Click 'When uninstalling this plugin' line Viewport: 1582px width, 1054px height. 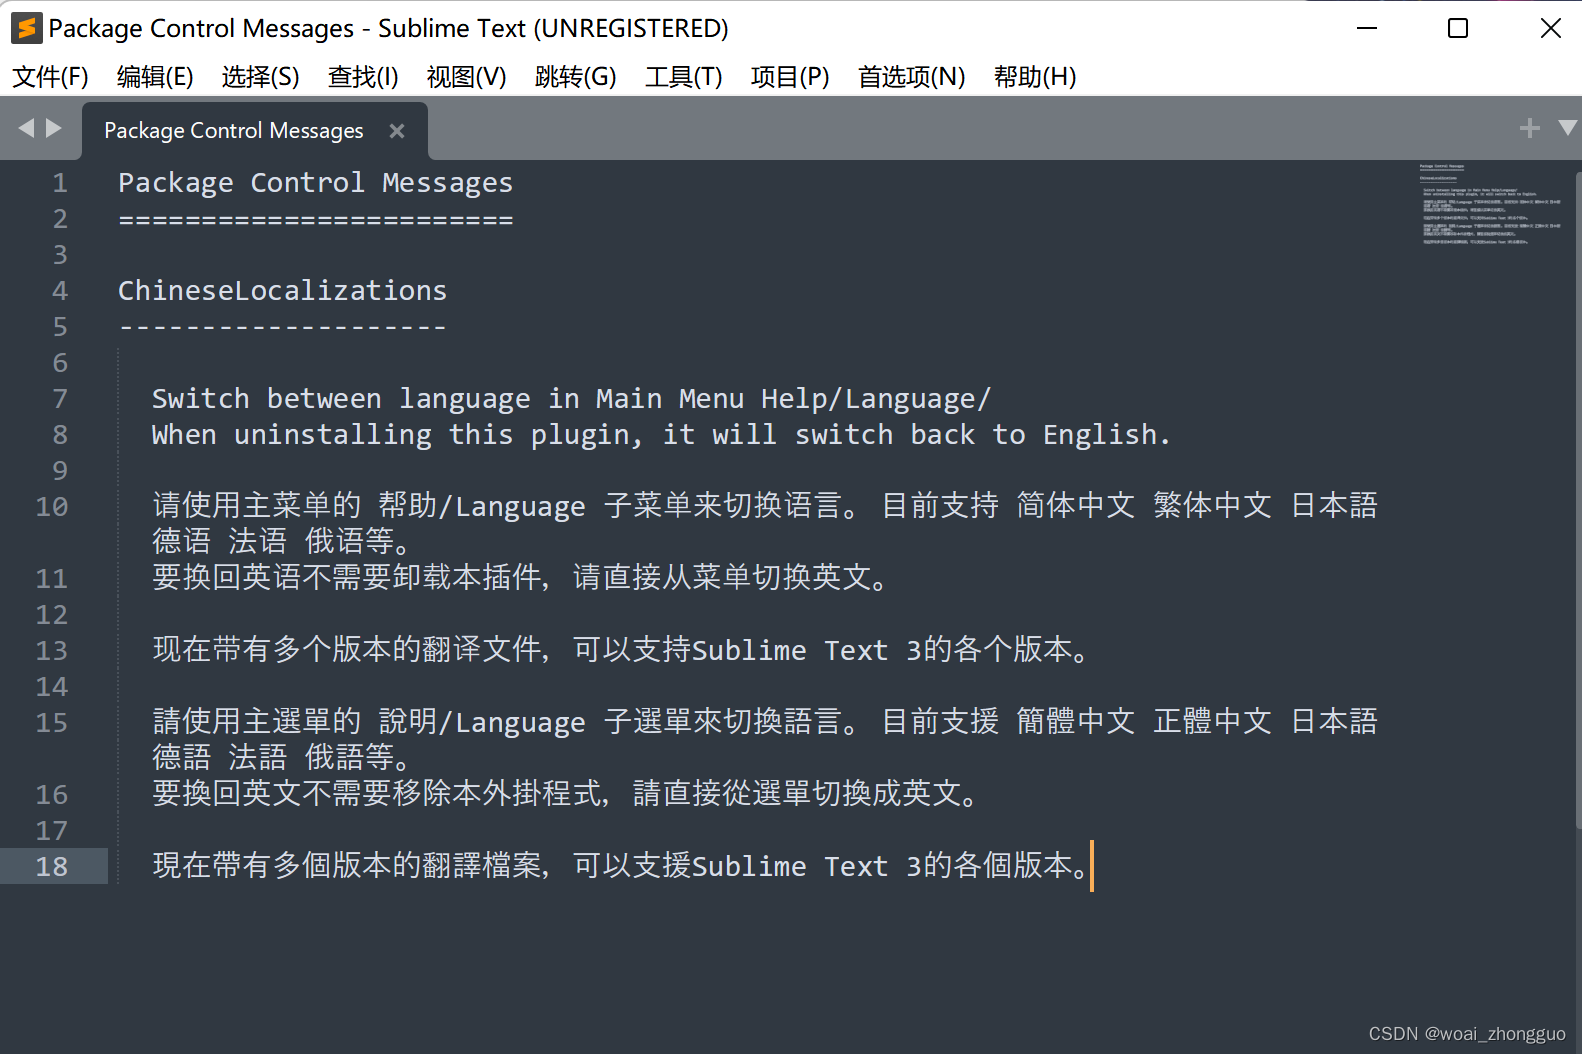point(660,435)
